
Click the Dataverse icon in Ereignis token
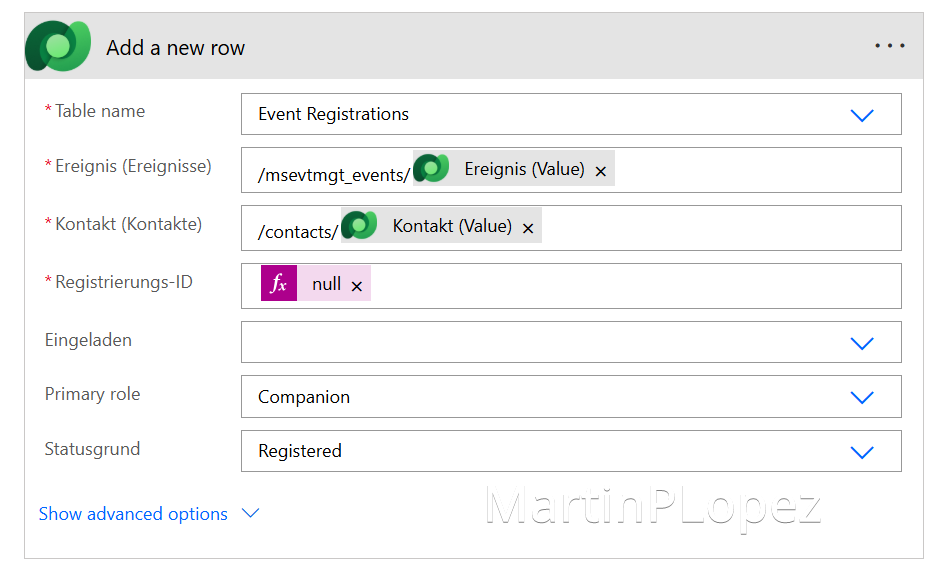[432, 169]
